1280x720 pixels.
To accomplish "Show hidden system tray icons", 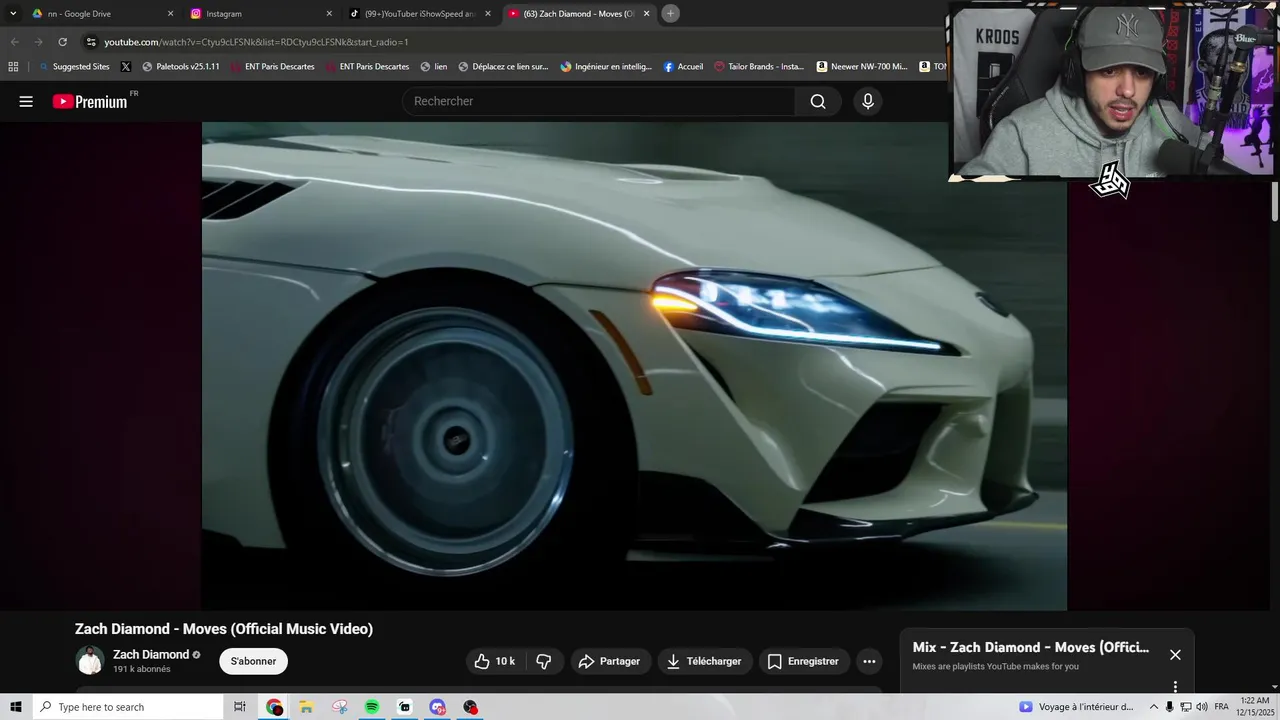I will coord(1153,707).
